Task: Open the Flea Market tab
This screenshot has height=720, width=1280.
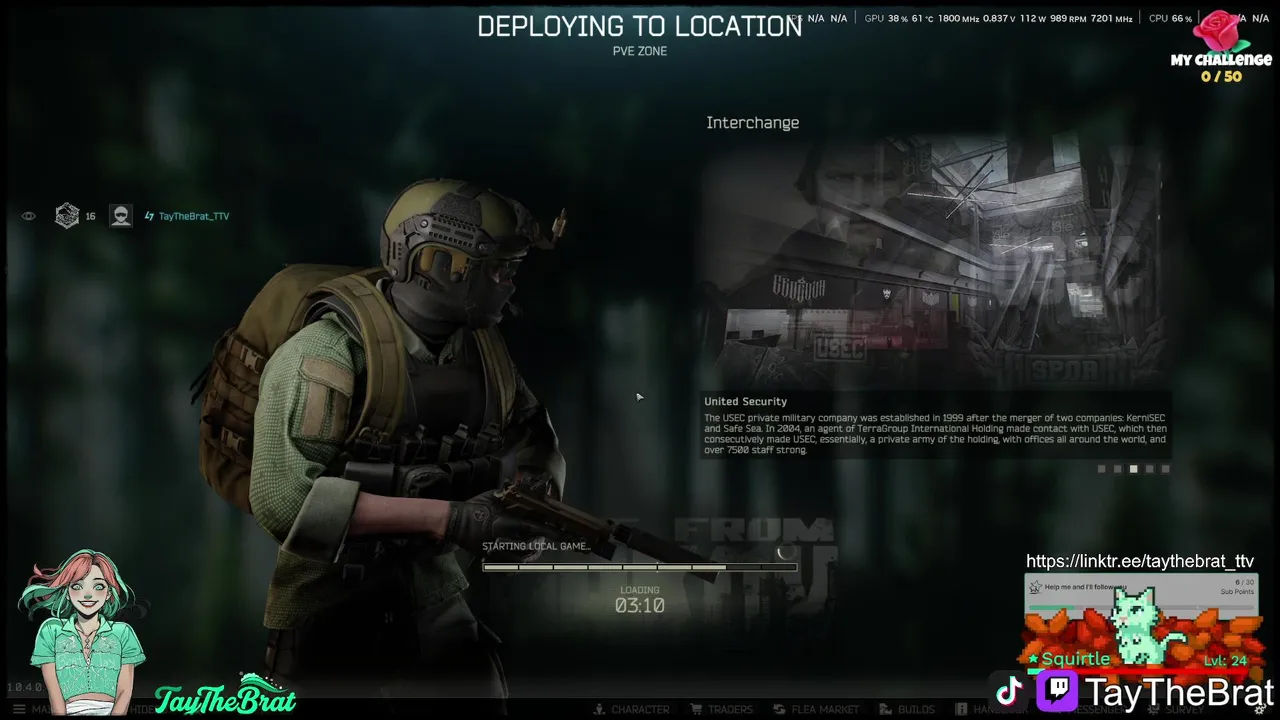Action: (x=817, y=709)
